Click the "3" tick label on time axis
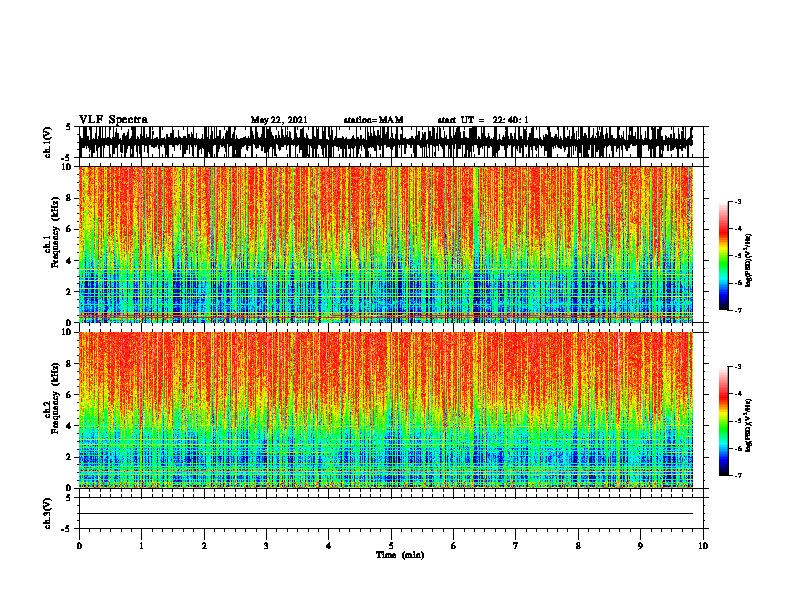 coord(266,546)
